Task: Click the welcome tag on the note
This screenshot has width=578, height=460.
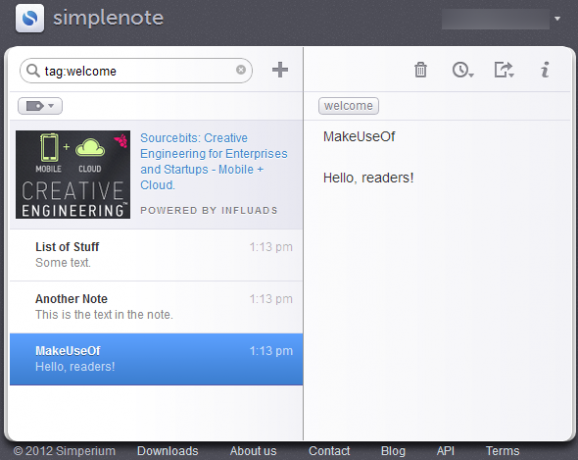Action: (x=348, y=106)
